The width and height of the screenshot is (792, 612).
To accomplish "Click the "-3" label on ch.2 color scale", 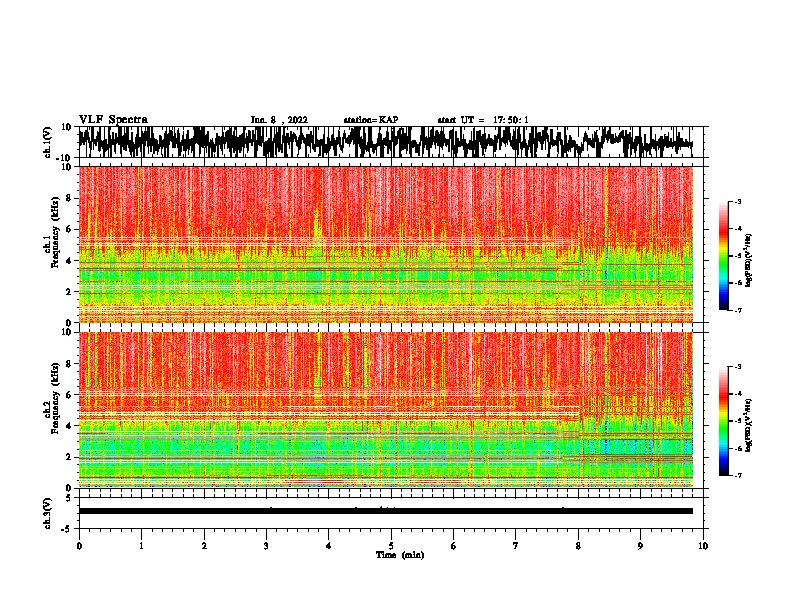I will pos(738,367).
